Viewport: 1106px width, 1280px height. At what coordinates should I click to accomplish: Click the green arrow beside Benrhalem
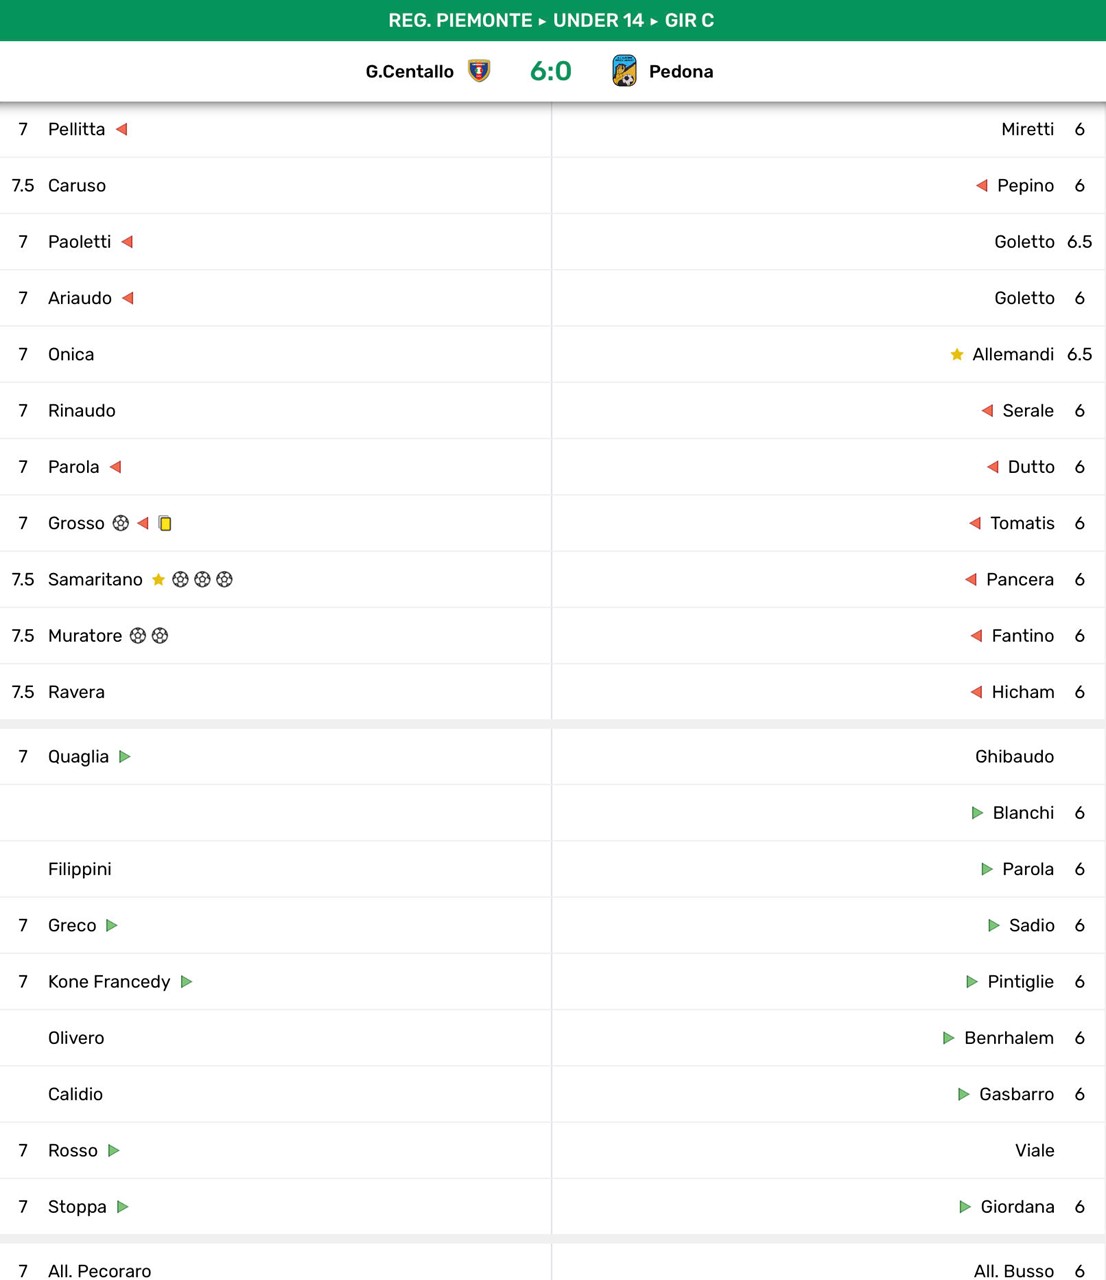(x=949, y=1038)
